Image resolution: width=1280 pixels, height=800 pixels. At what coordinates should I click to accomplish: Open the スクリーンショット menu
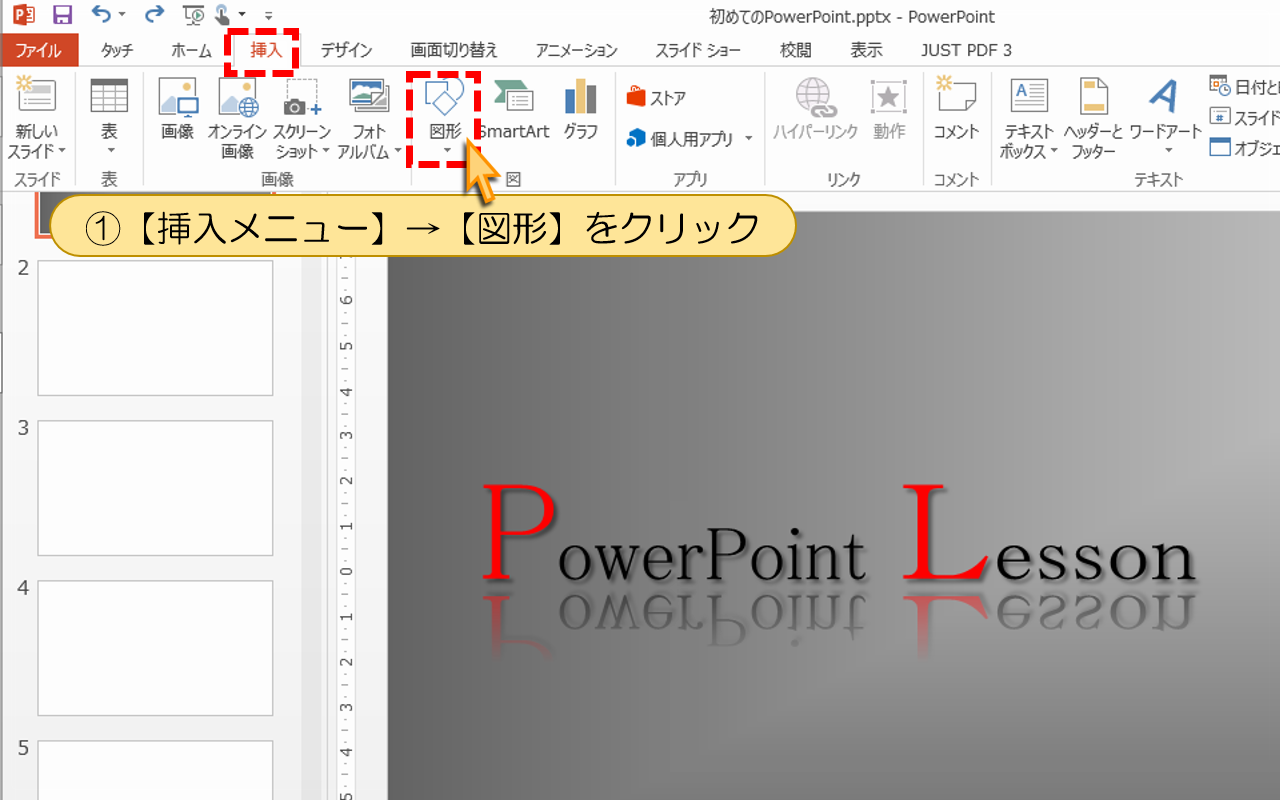(x=302, y=118)
